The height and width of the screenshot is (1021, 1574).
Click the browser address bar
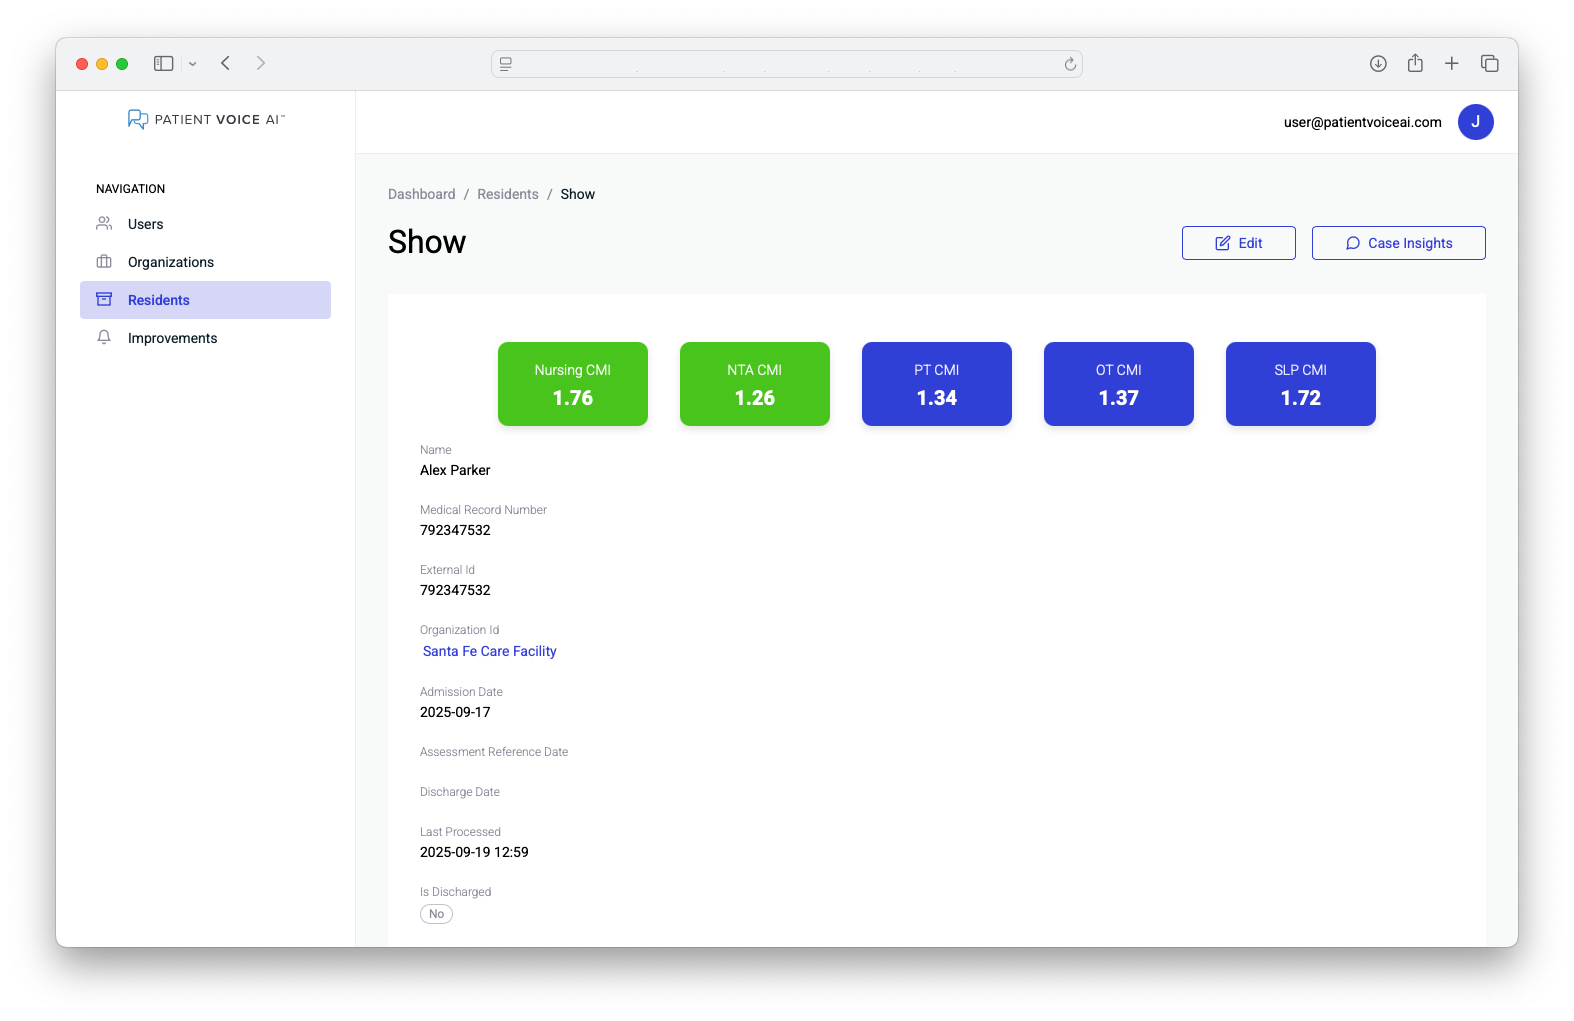pos(786,64)
